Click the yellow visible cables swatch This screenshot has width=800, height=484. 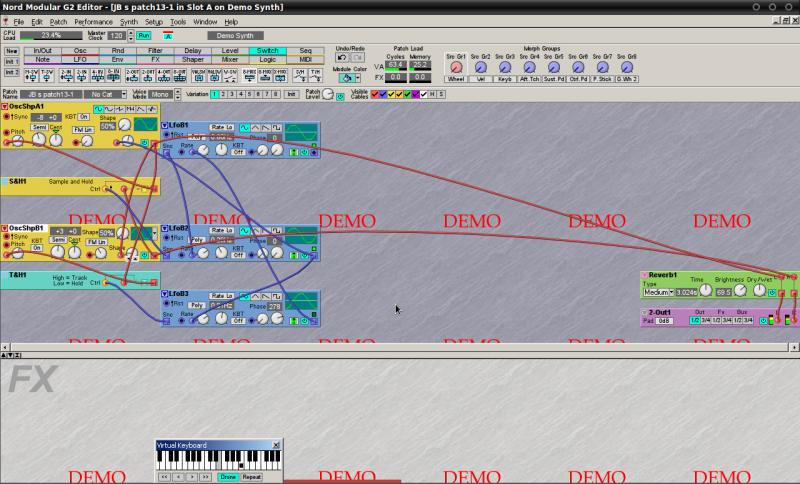point(391,94)
